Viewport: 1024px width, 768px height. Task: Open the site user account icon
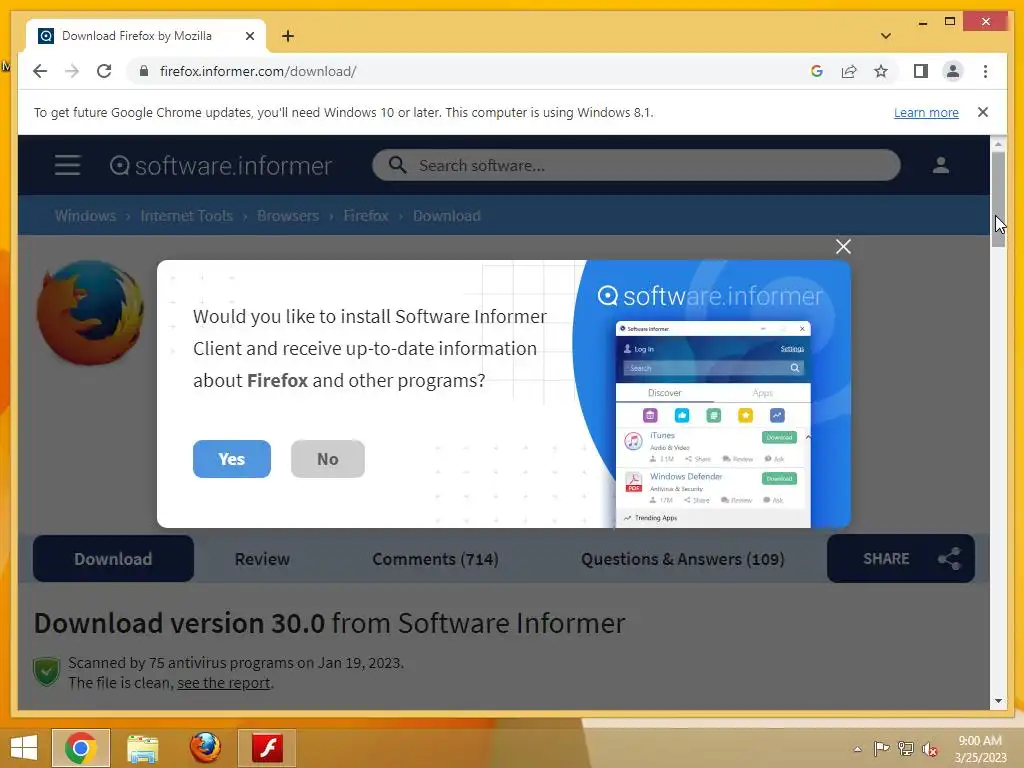coord(940,165)
